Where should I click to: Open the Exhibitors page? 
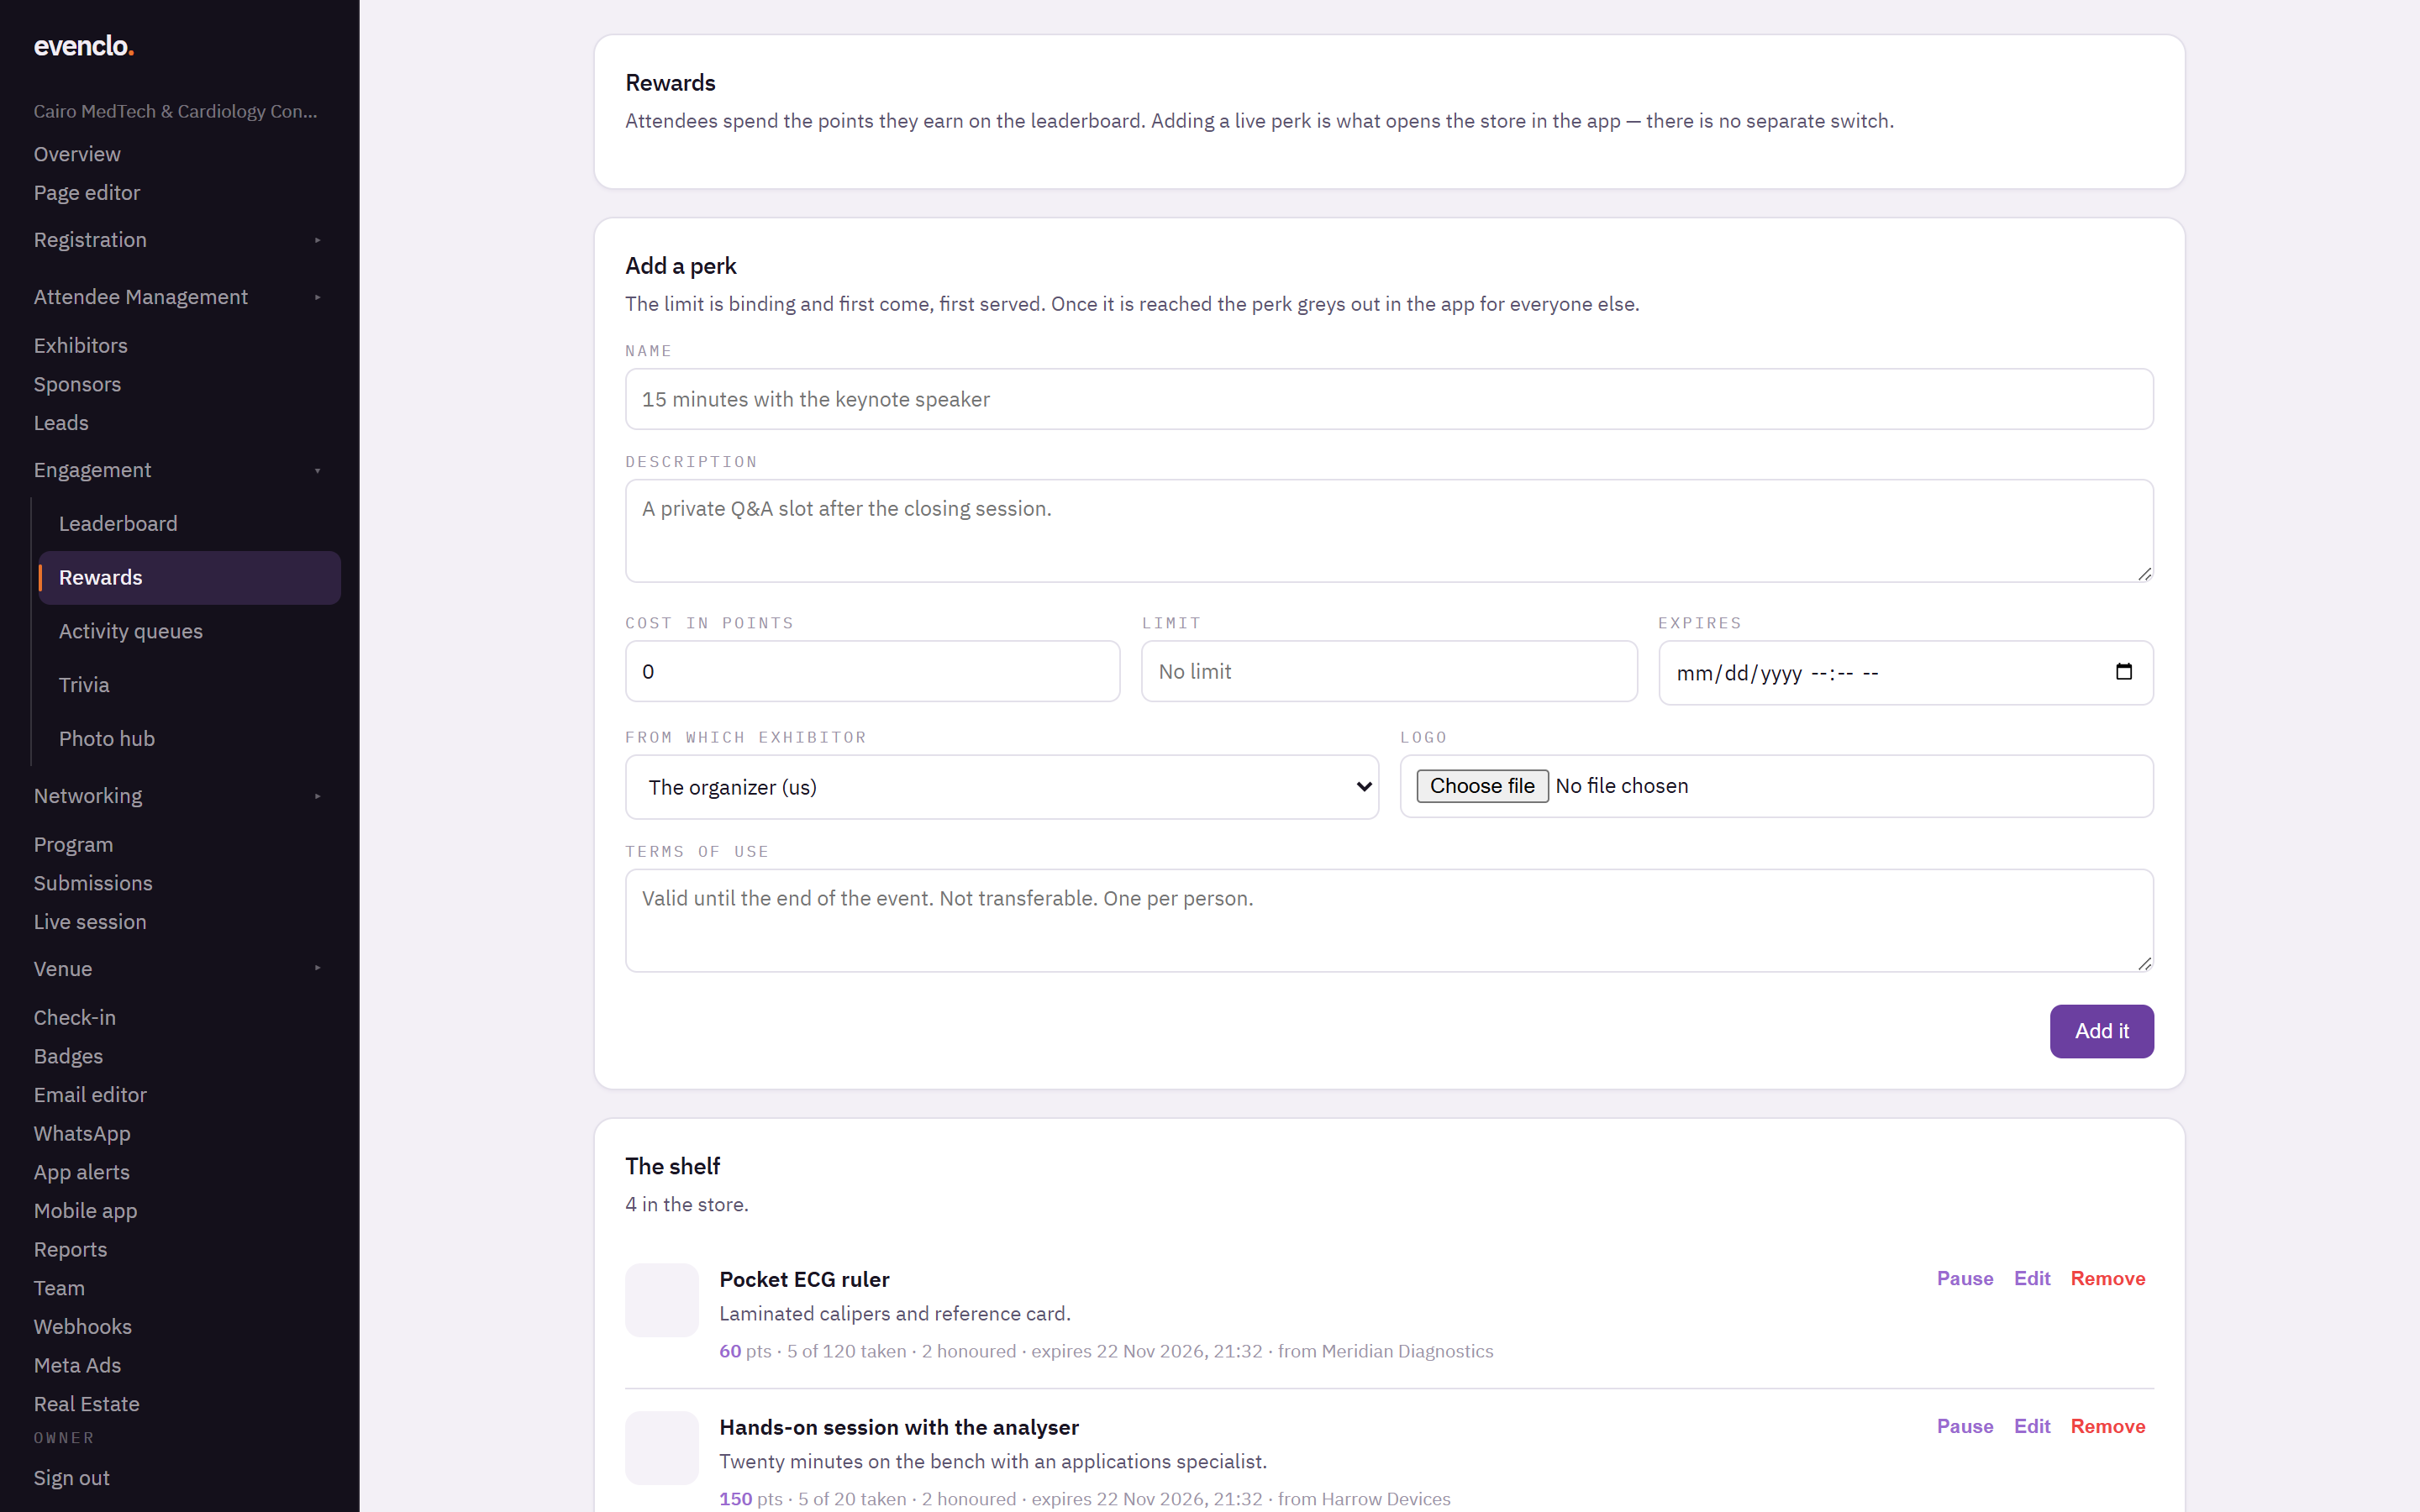[x=81, y=346]
